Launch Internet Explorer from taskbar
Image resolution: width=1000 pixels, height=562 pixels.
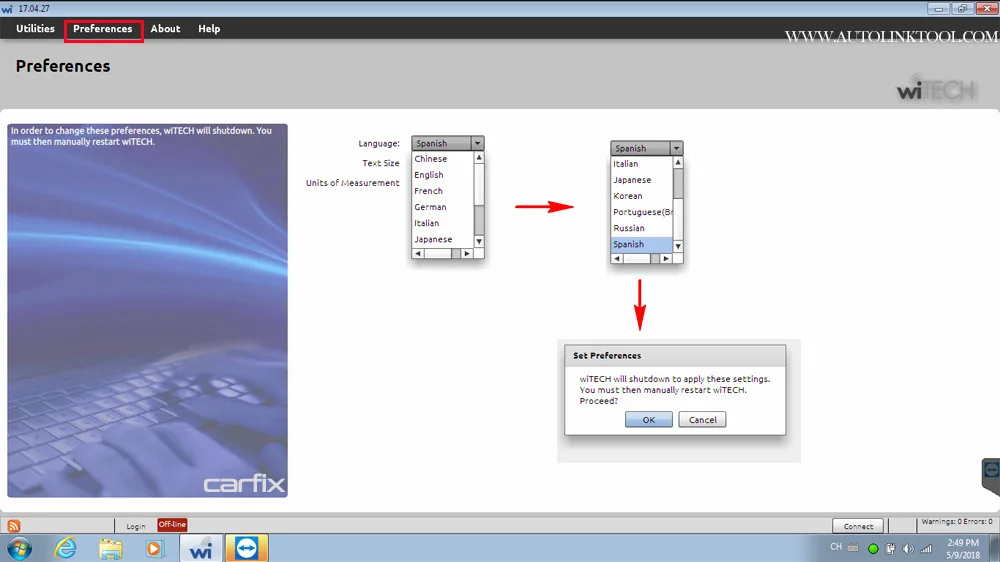tap(66, 548)
